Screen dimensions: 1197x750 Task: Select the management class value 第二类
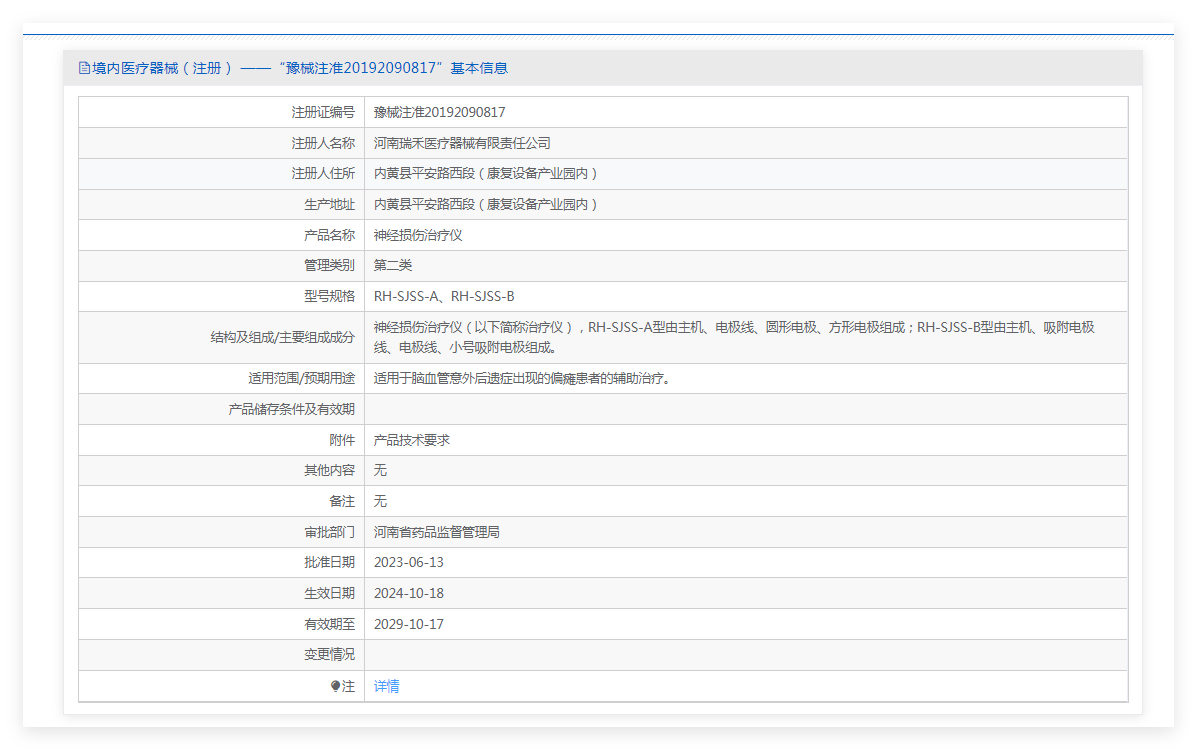[392, 265]
